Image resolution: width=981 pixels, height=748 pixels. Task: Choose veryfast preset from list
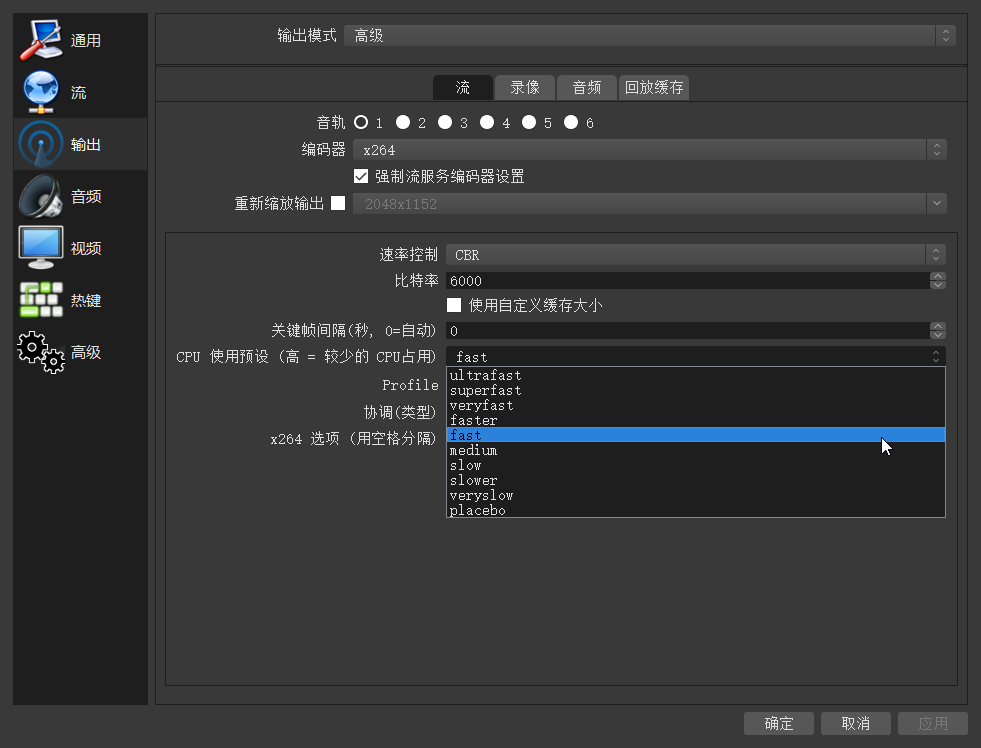[x=696, y=405]
